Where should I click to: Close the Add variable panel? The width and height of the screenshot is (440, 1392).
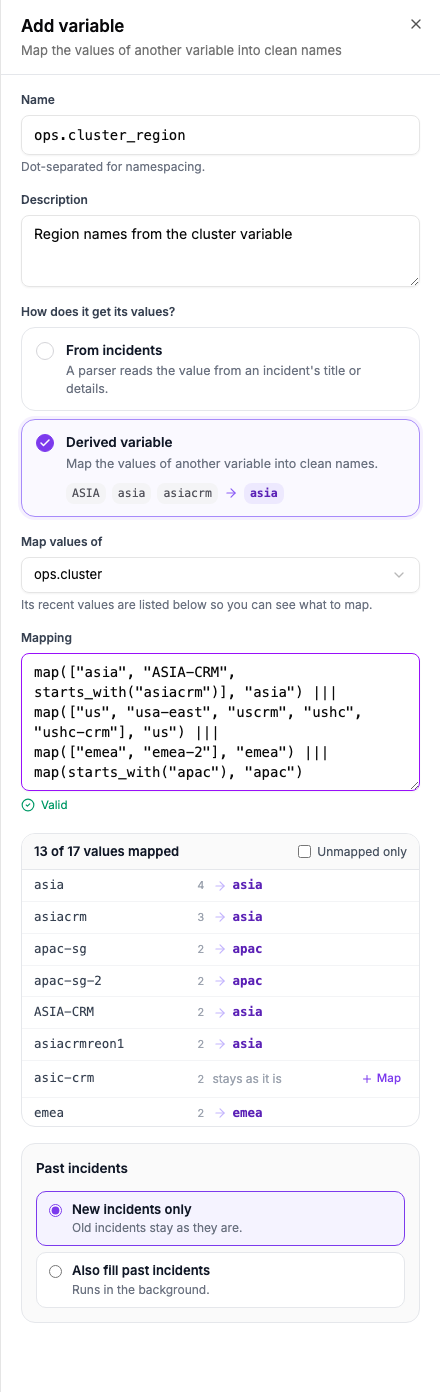pyautogui.click(x=416, y=25)
